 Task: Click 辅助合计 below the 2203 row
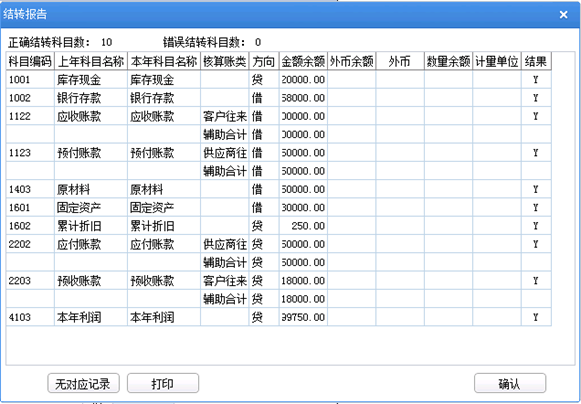point(225,299)
